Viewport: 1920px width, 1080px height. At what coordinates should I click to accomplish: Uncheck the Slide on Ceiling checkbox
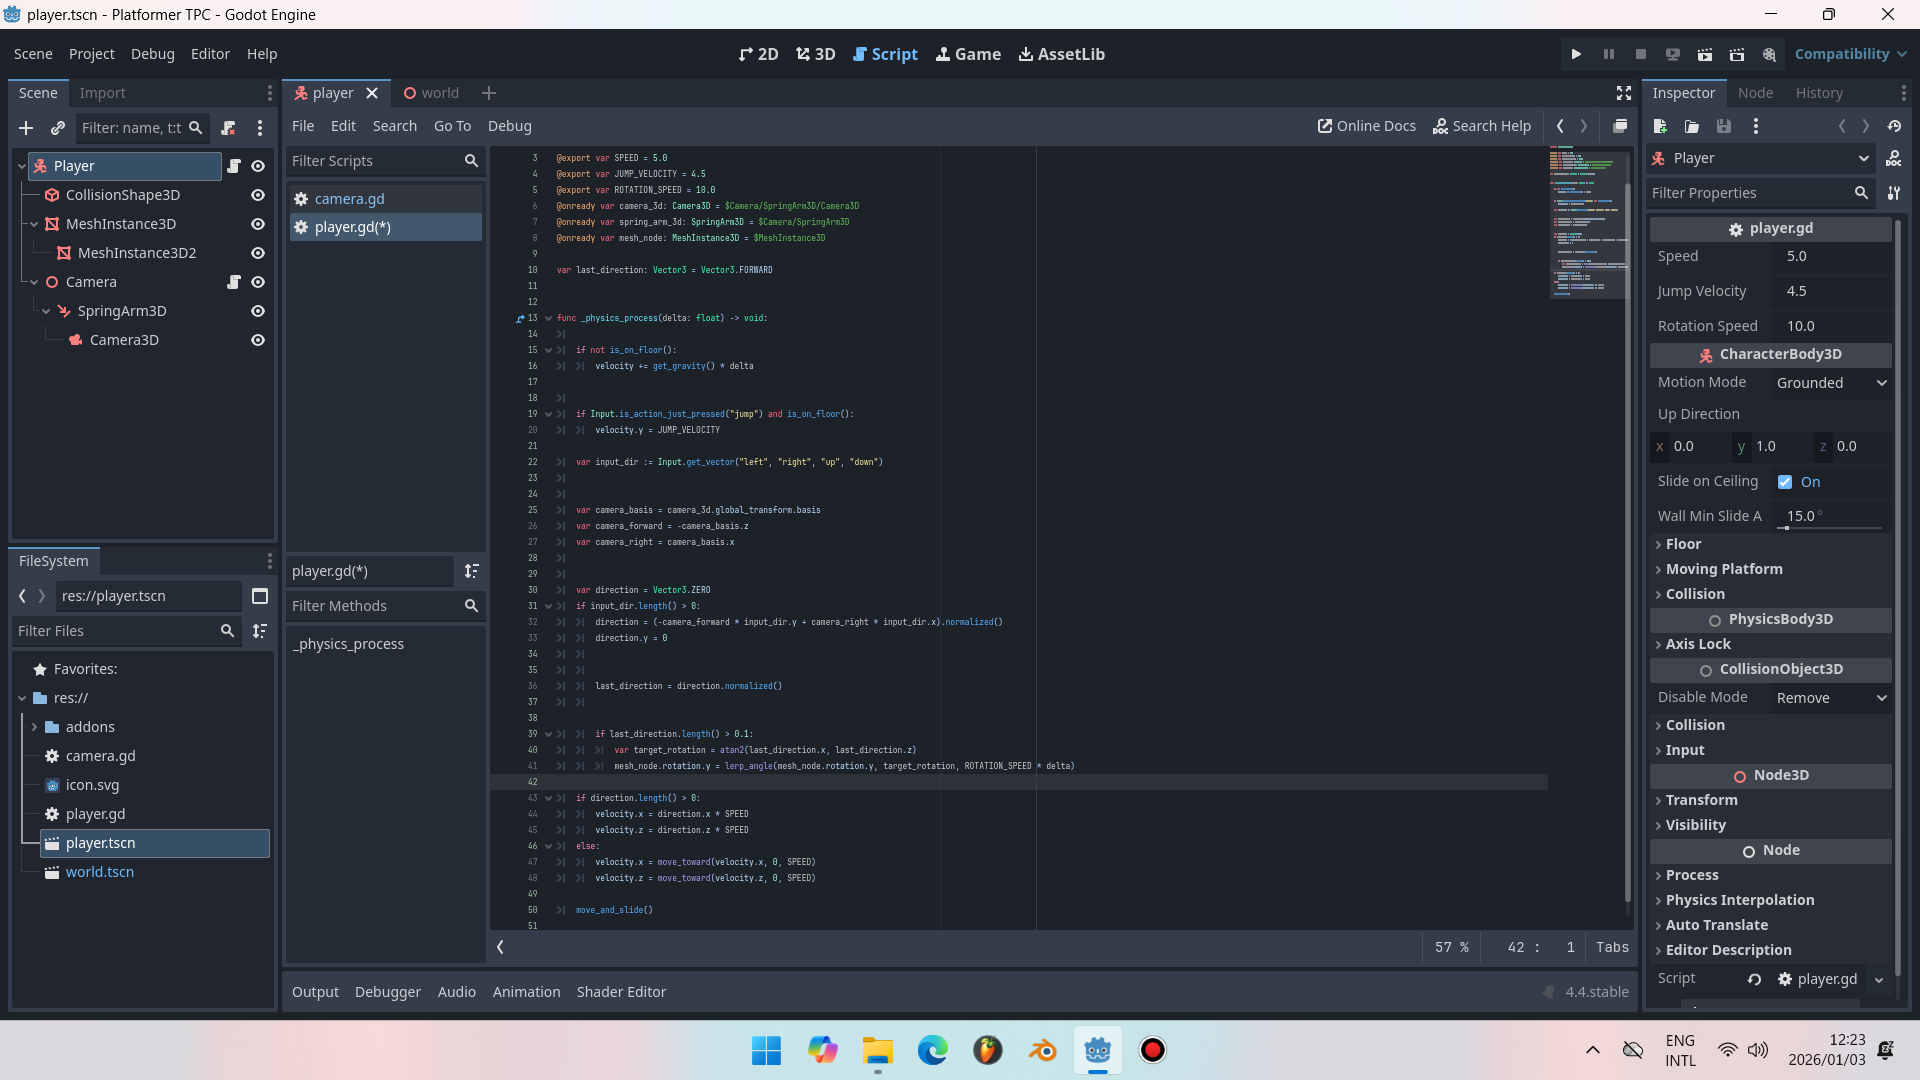[x=1785, y=482]
